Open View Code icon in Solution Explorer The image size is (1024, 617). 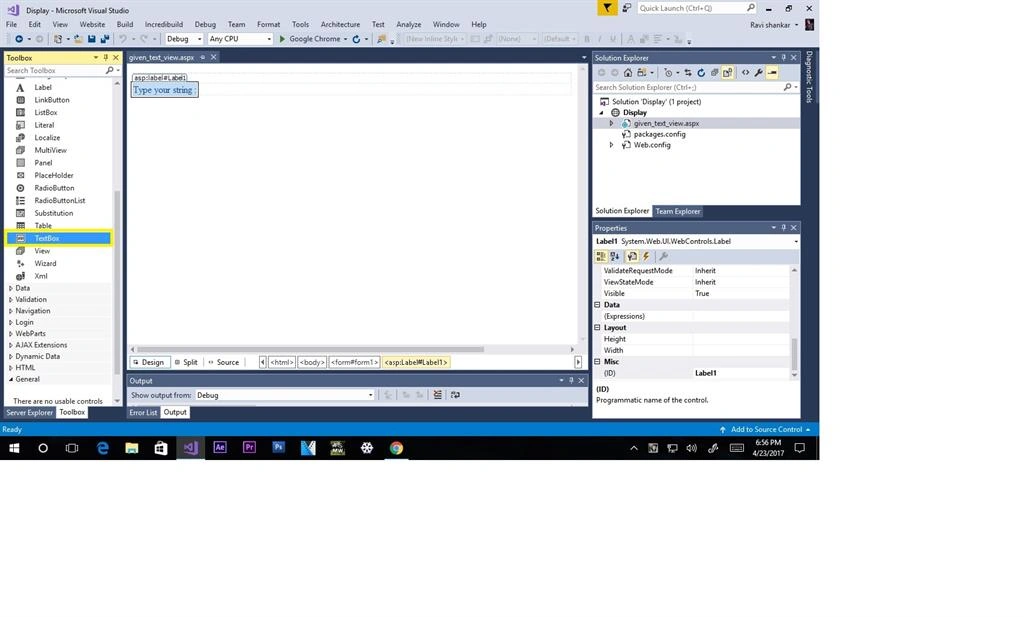(x=745, y=72)
